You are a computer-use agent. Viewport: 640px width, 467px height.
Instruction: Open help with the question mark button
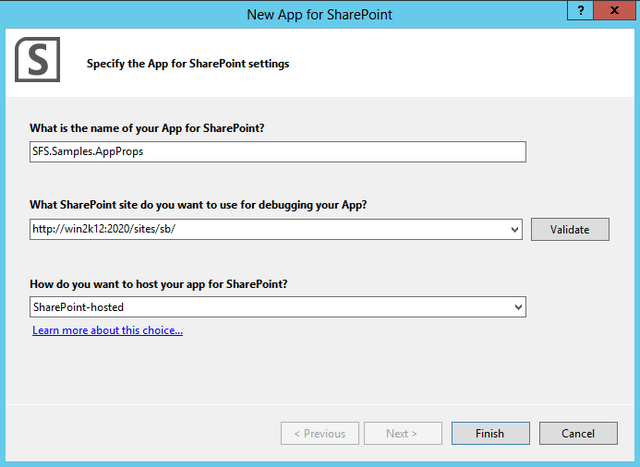580,10
